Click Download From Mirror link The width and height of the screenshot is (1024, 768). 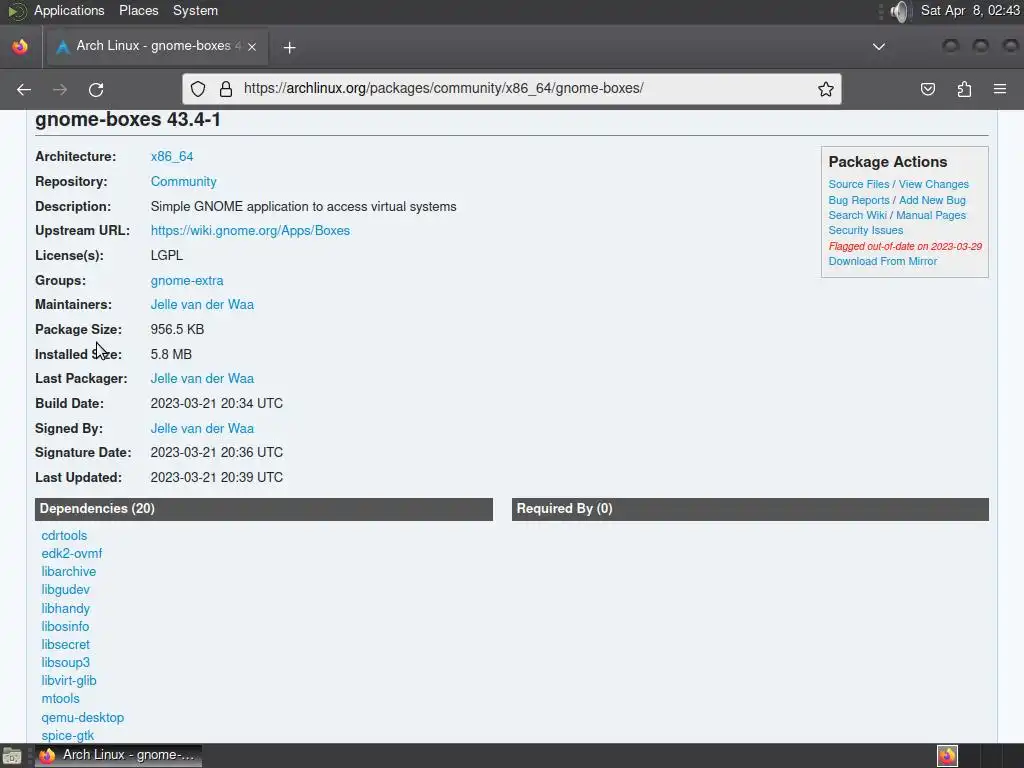click(x=883, y=261)
